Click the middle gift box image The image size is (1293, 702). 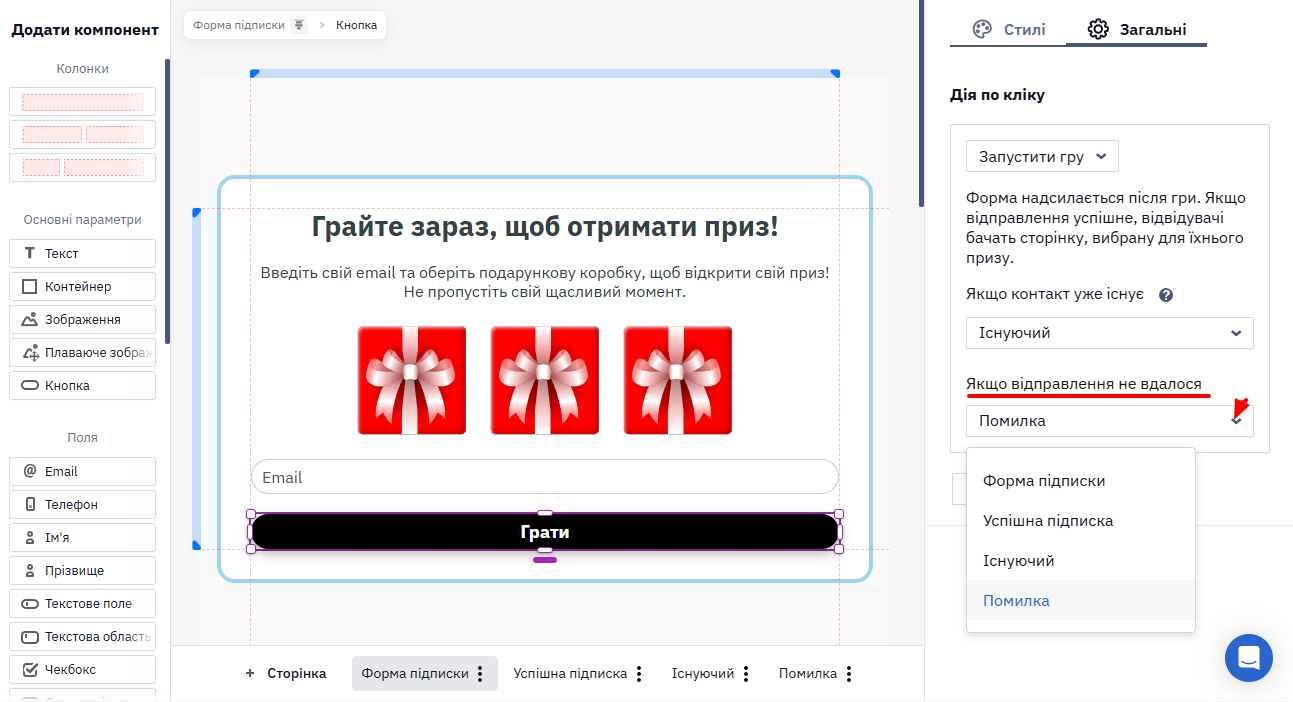click(x=545, y=380)
